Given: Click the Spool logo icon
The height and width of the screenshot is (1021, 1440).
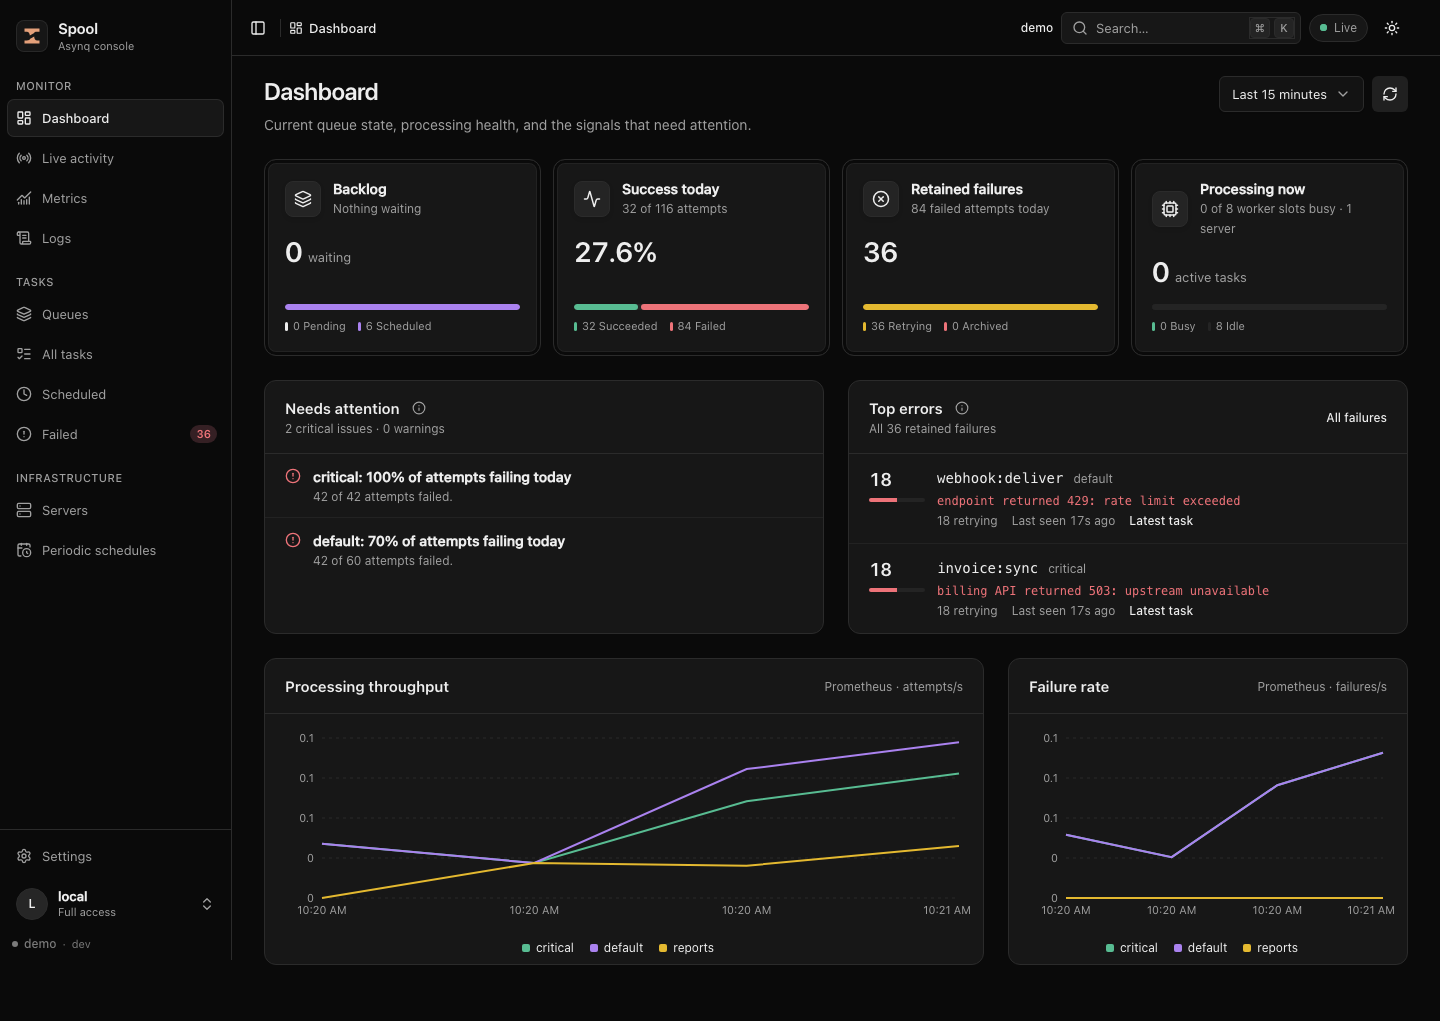Looking at the screenshot, I should coord(32,36).
